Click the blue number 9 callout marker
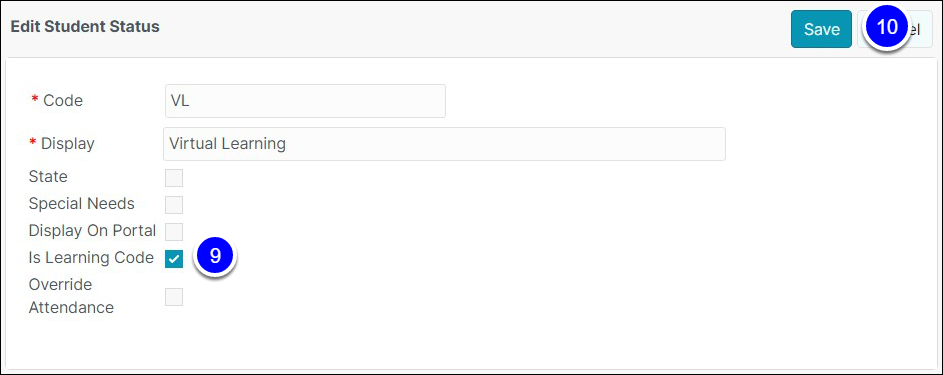The height and width of the screenshot is (375, 943). (x=215, y=255)
